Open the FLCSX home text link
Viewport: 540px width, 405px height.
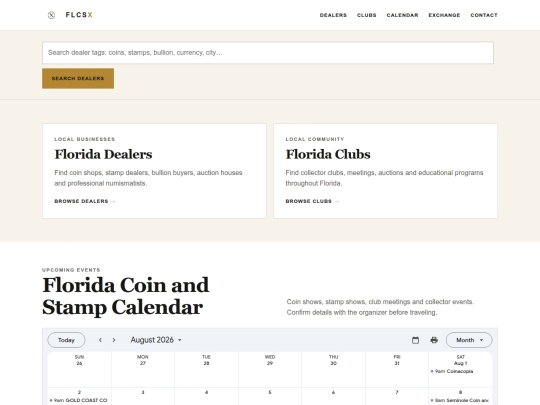click(79, 15)
